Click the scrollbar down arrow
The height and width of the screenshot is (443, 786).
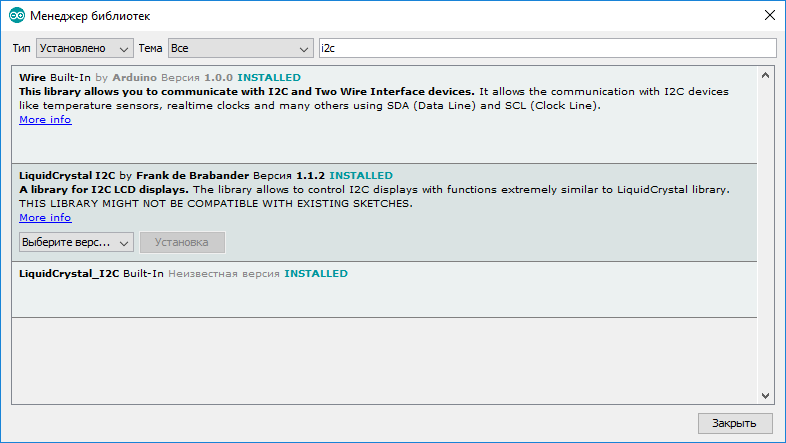click(x=765, y=394)
